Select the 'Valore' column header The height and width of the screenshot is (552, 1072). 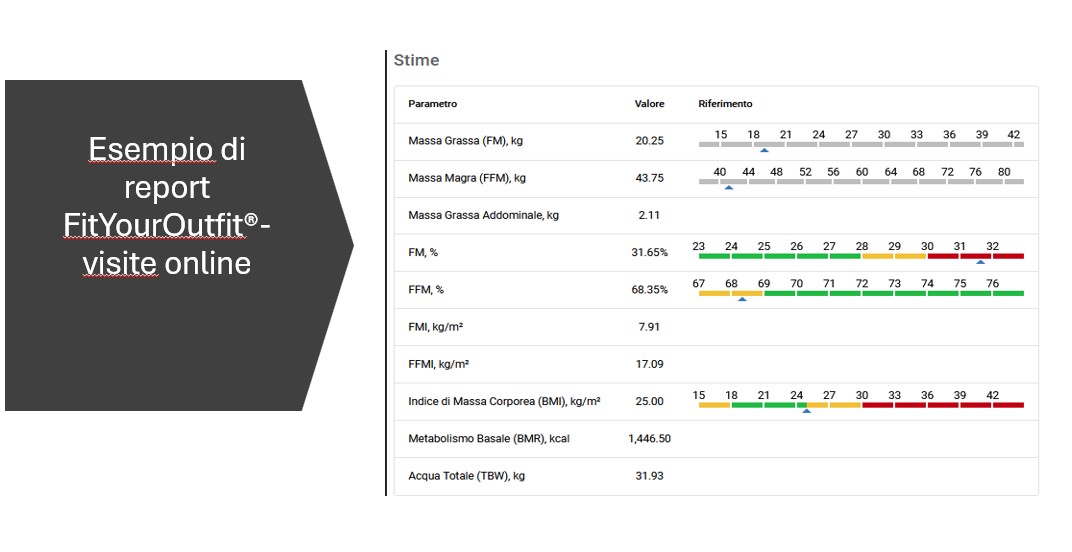[x=649, y=104]
